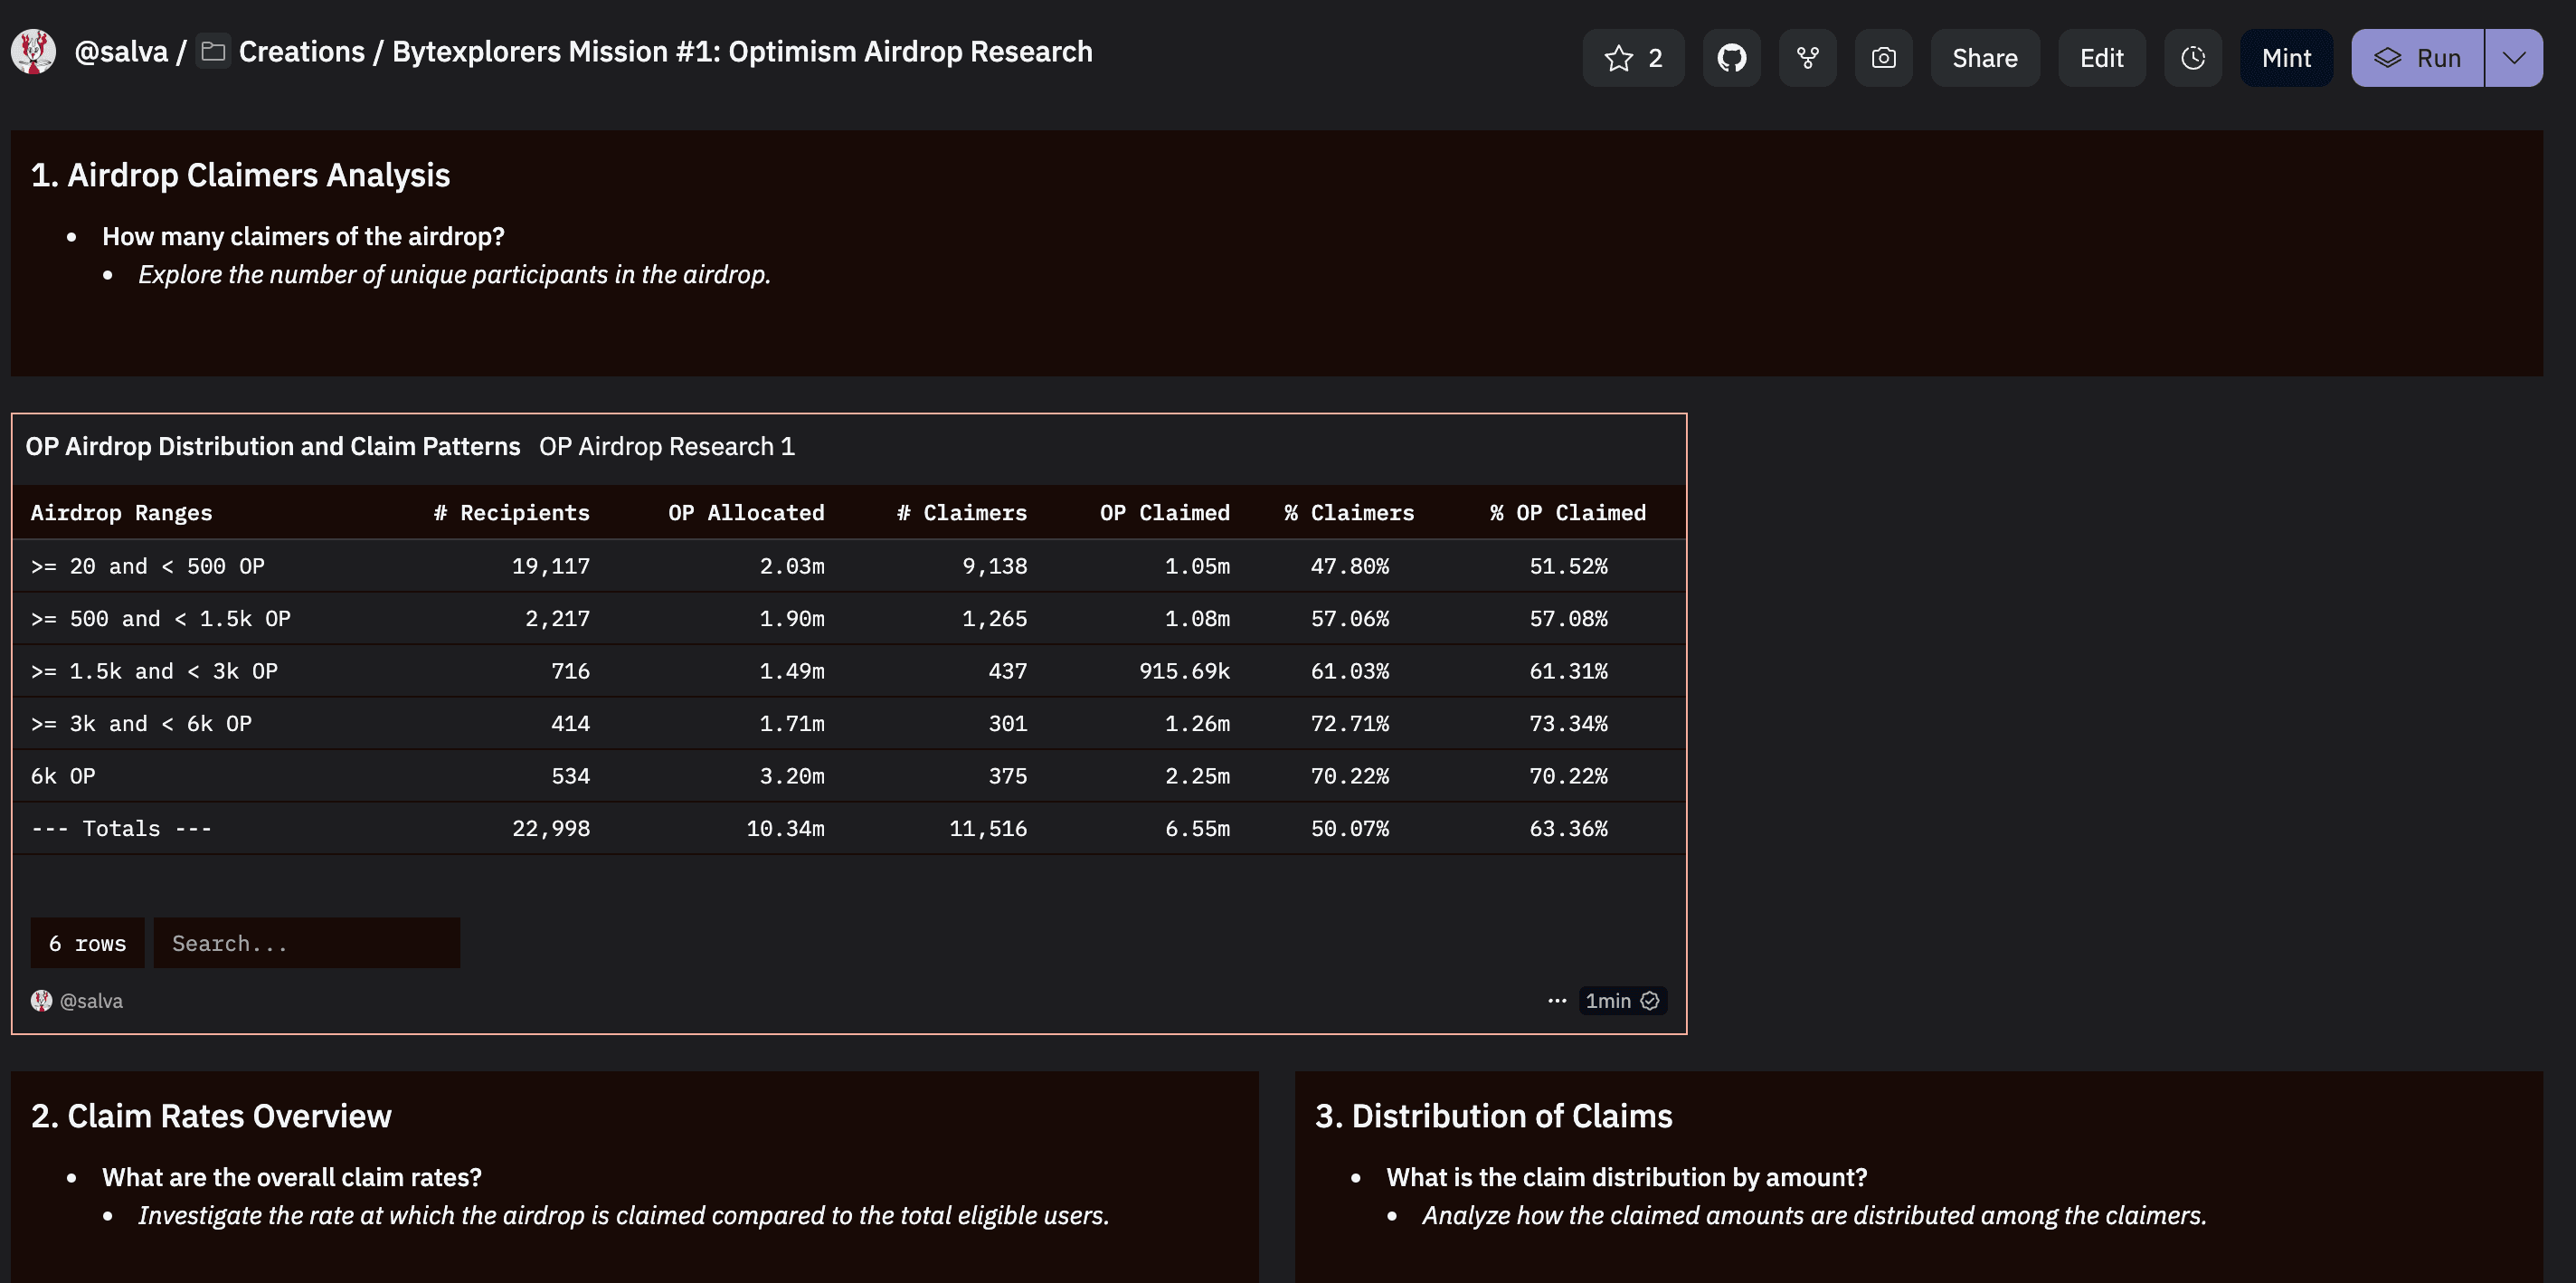Click the 1min last-run indicator
This screenshot has height=1283, width=2576.
1608,1000
